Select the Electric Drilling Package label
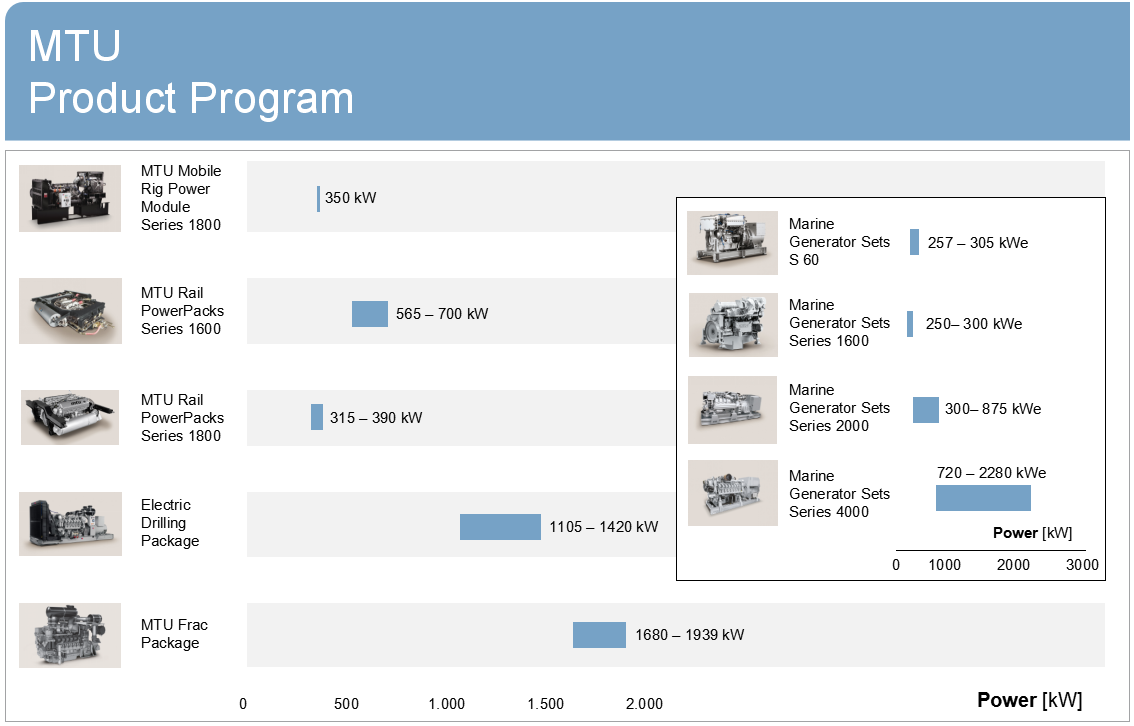Screen dimensions: 1134x726 click(170, 523)
